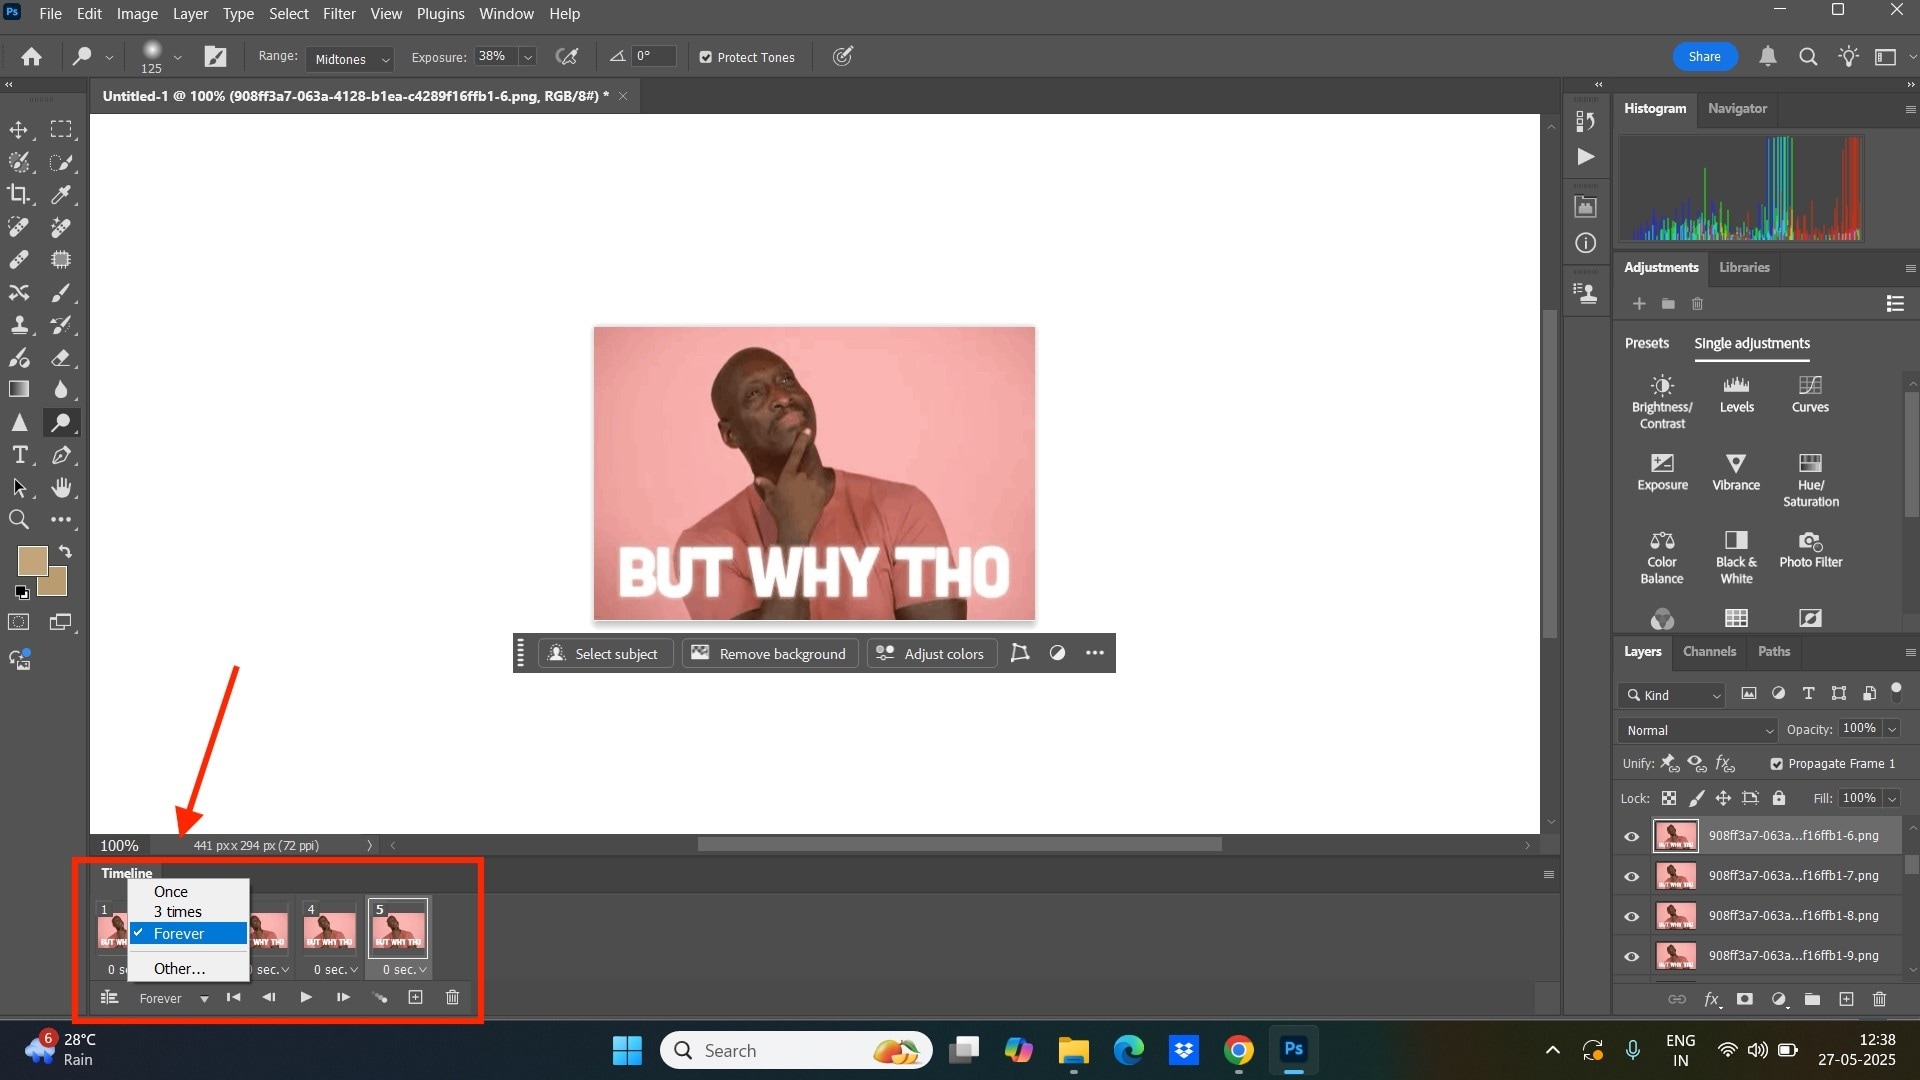
Task: Open the layer Kind filter dropdown
Action: point(1672,695)
